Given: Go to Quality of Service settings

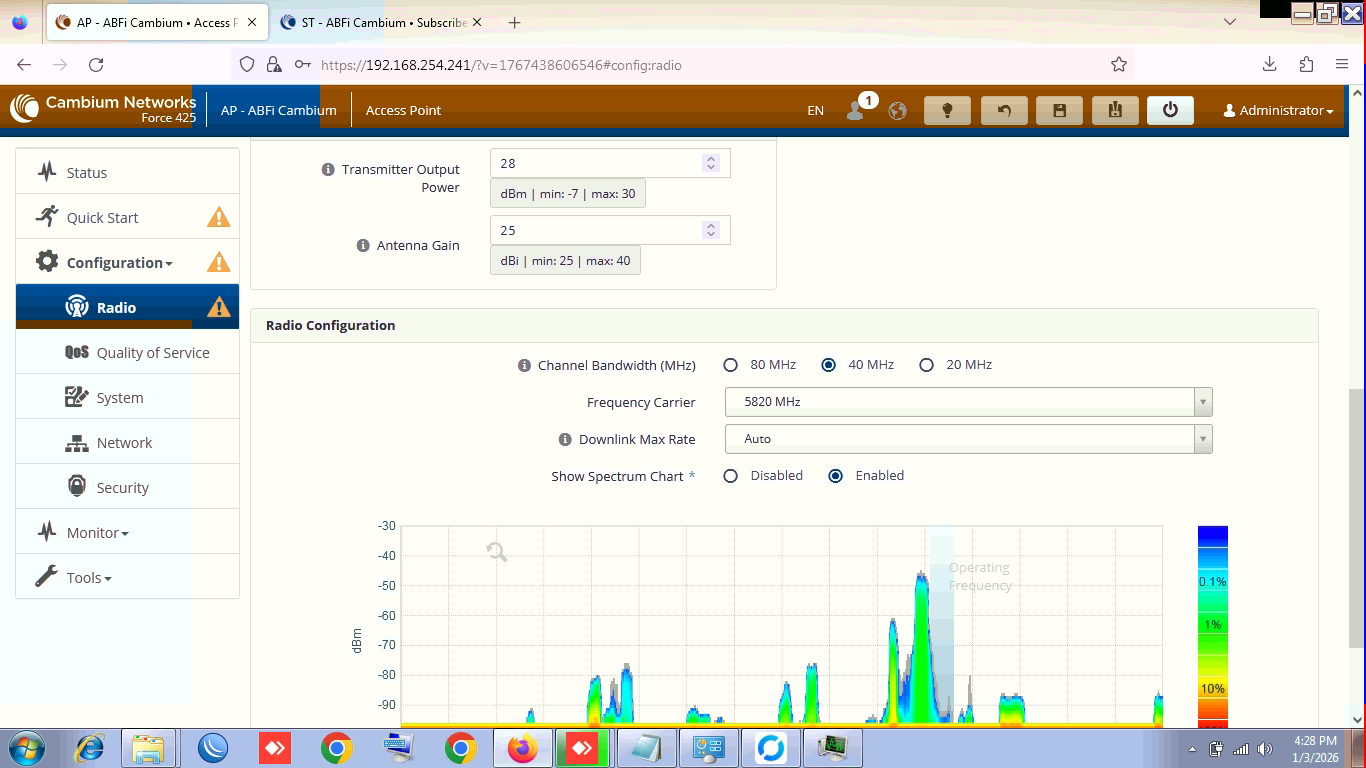Looking at the screenshot, I should [152, 353].
